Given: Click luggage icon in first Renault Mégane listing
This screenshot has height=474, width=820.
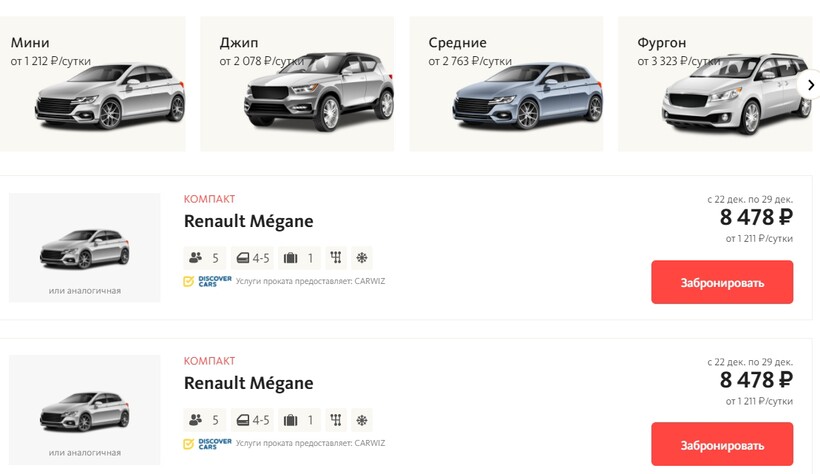Looking at the screenshot, I should 291,258.
